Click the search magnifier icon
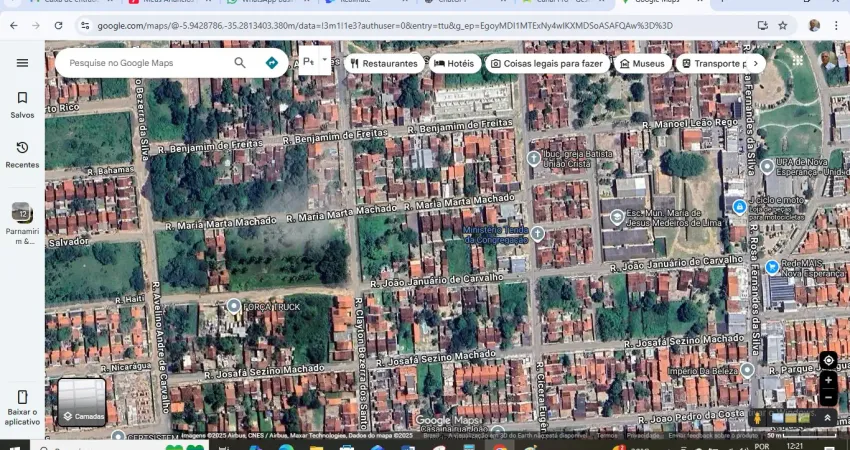The image size is (850, 450). 240,63
